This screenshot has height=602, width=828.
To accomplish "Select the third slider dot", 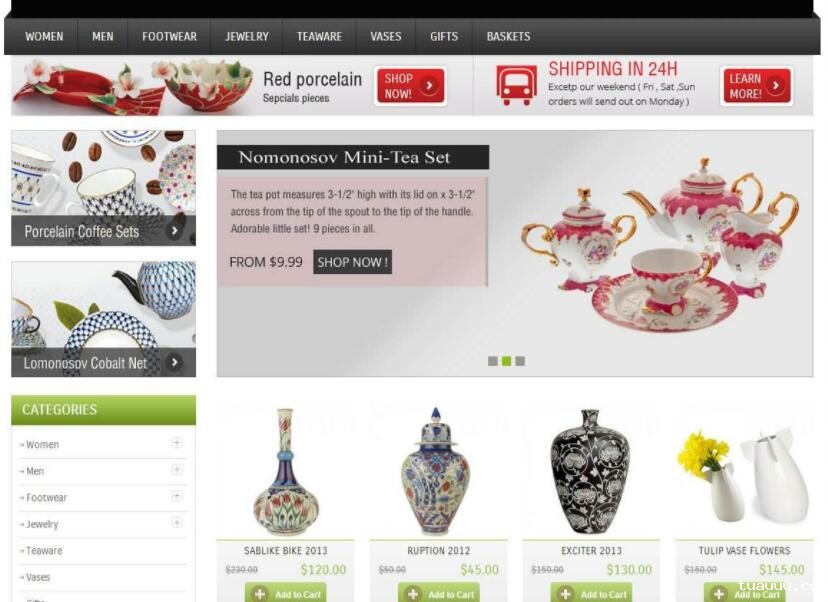I will [520, 361].
